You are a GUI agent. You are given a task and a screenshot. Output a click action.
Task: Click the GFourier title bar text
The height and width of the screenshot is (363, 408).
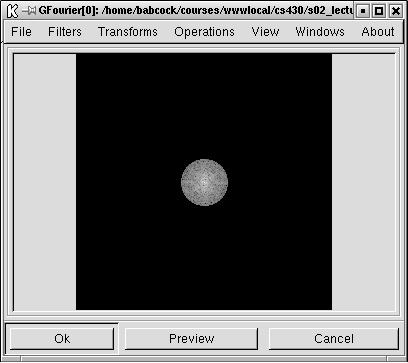[195, 11]
